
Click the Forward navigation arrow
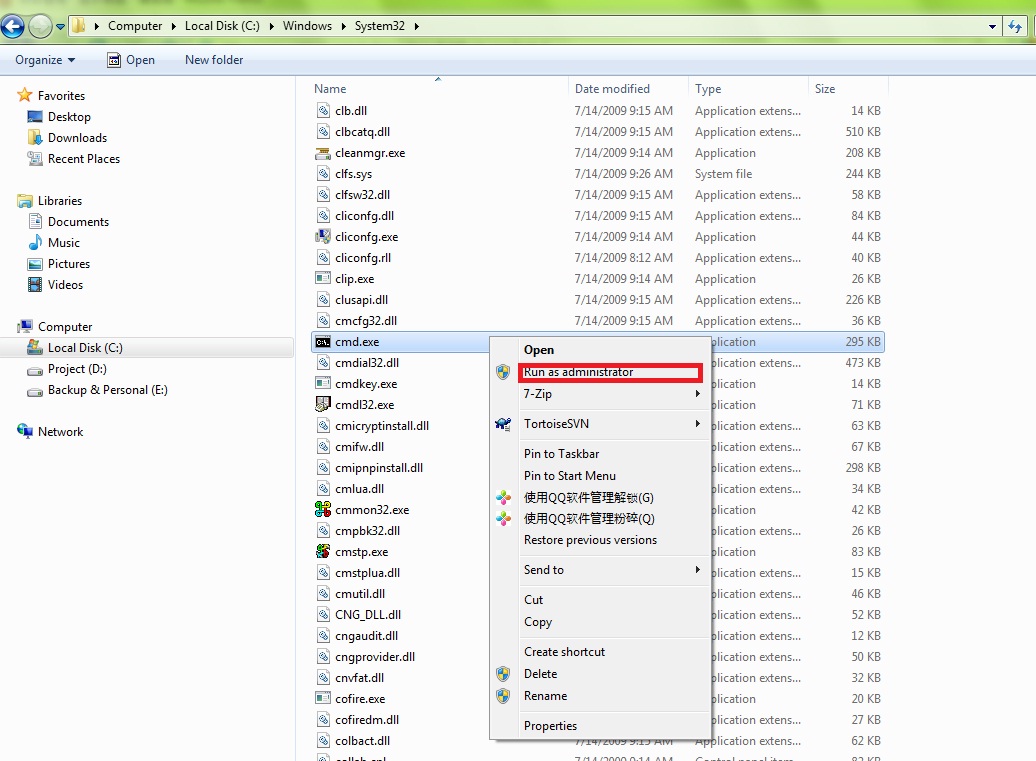coord(40,26)
